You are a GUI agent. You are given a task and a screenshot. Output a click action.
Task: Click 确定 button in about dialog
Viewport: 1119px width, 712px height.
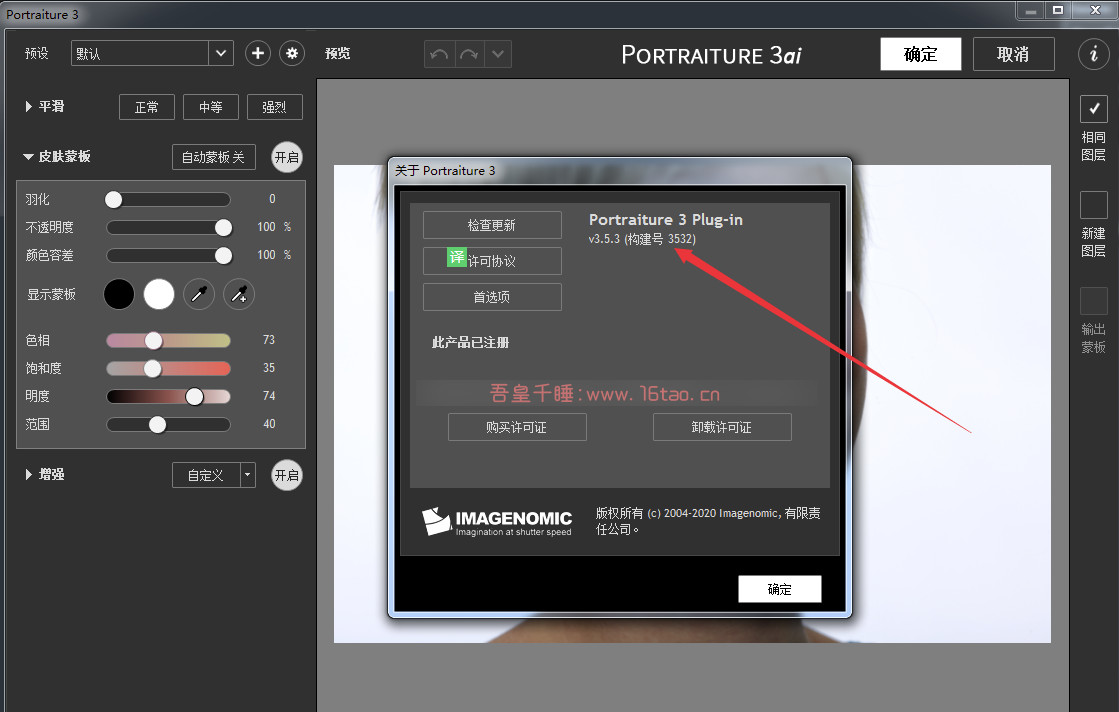tap(779, 589)
